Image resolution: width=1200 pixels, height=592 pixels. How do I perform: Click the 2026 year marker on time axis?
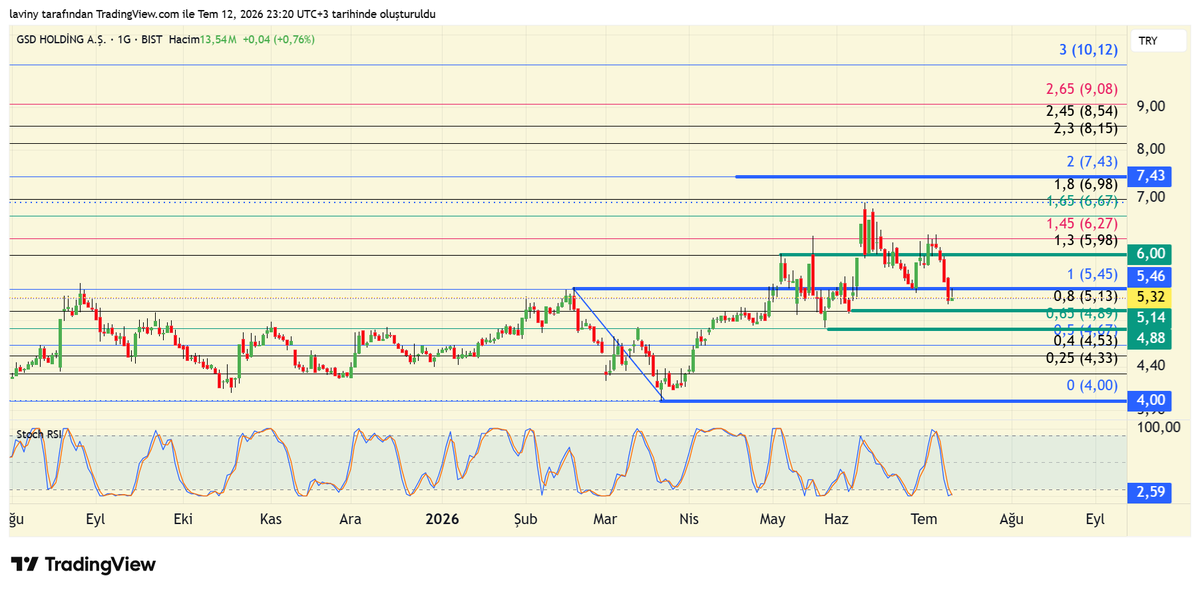[x=441, y=519]
